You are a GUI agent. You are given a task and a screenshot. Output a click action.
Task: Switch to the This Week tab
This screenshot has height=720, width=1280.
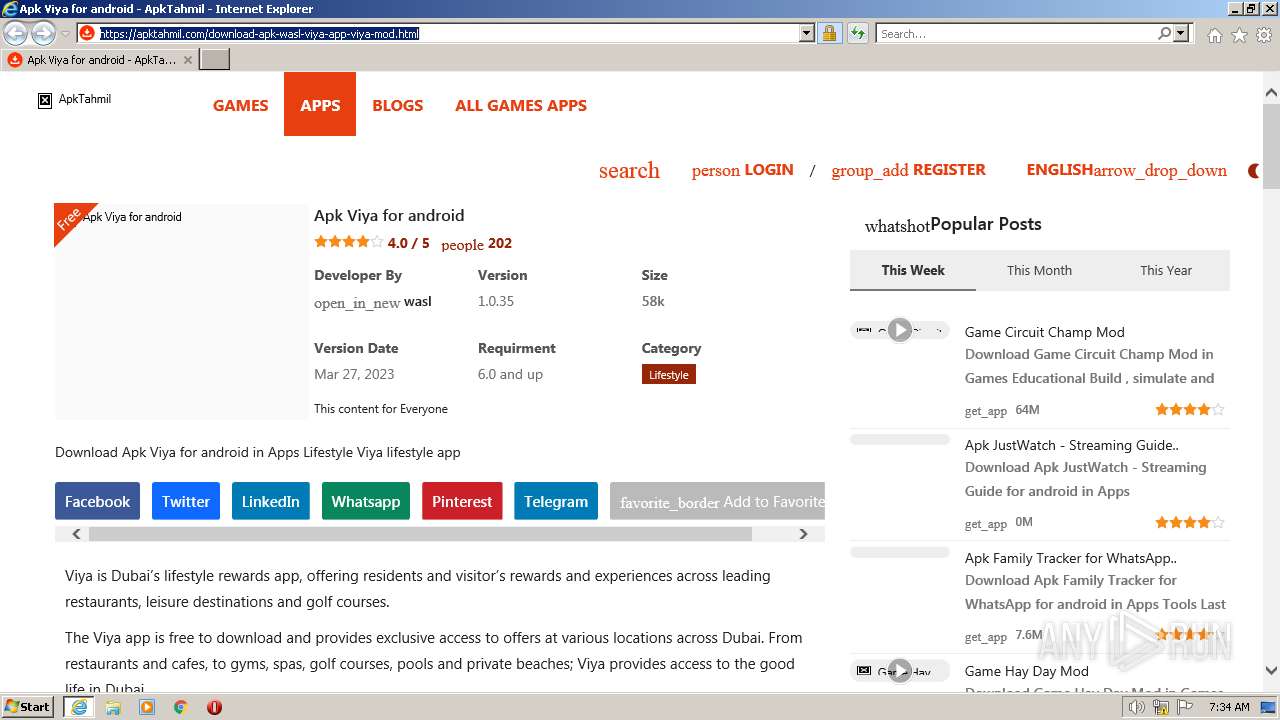click(913, 270)
